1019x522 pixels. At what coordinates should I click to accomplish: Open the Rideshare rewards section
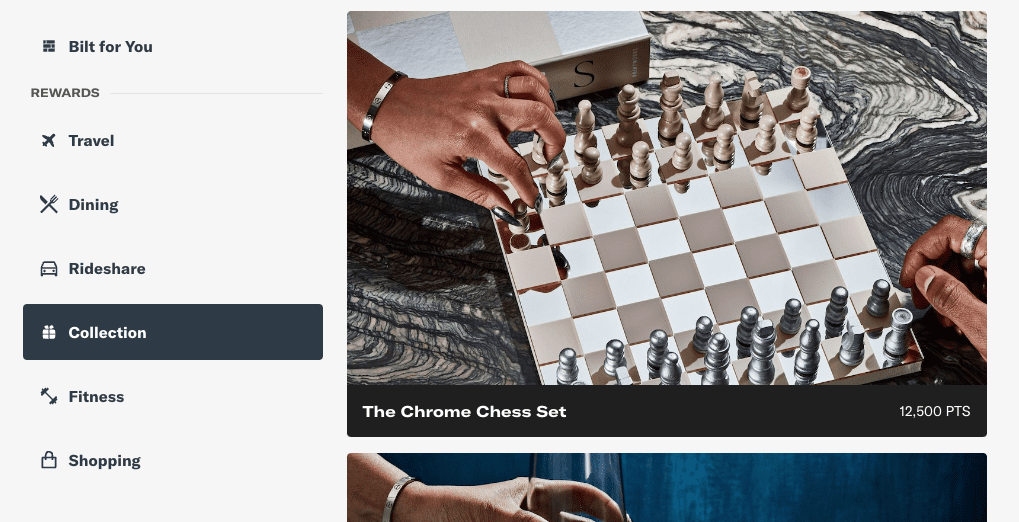173,268
